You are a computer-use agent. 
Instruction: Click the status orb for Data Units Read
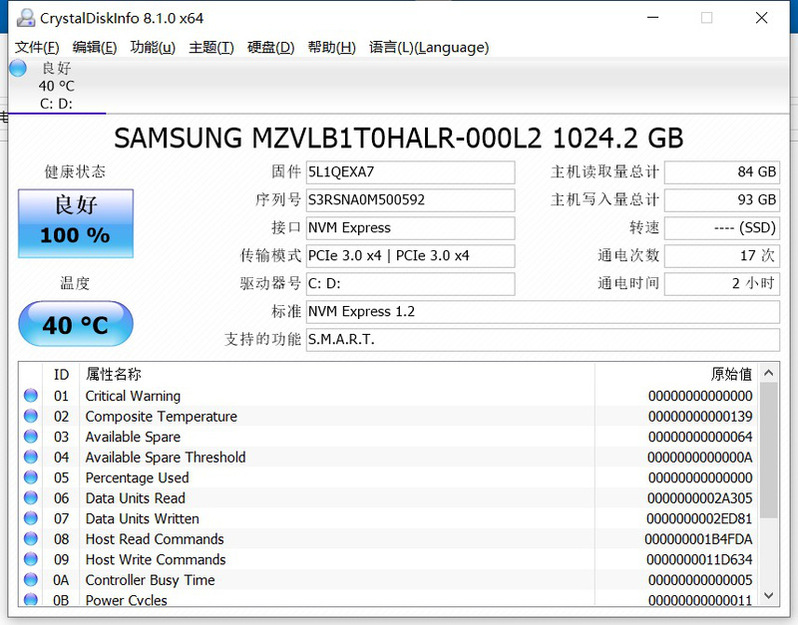31,497
